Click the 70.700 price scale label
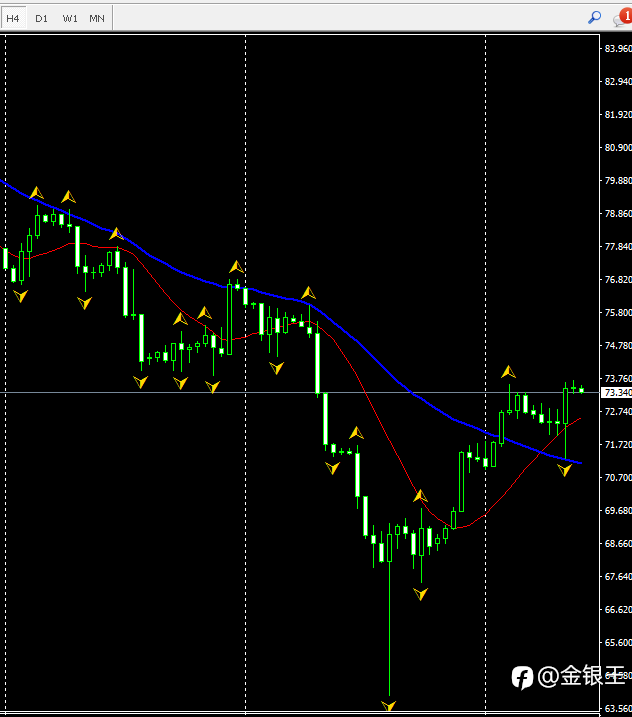The width and height of the screenshot is (632, 717). pos(618,477)
